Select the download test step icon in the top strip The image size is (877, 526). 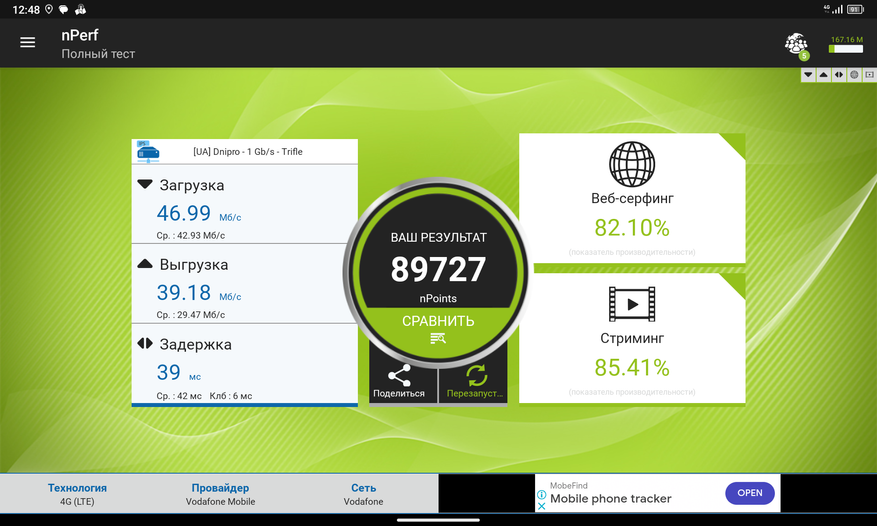coord(808,74)
